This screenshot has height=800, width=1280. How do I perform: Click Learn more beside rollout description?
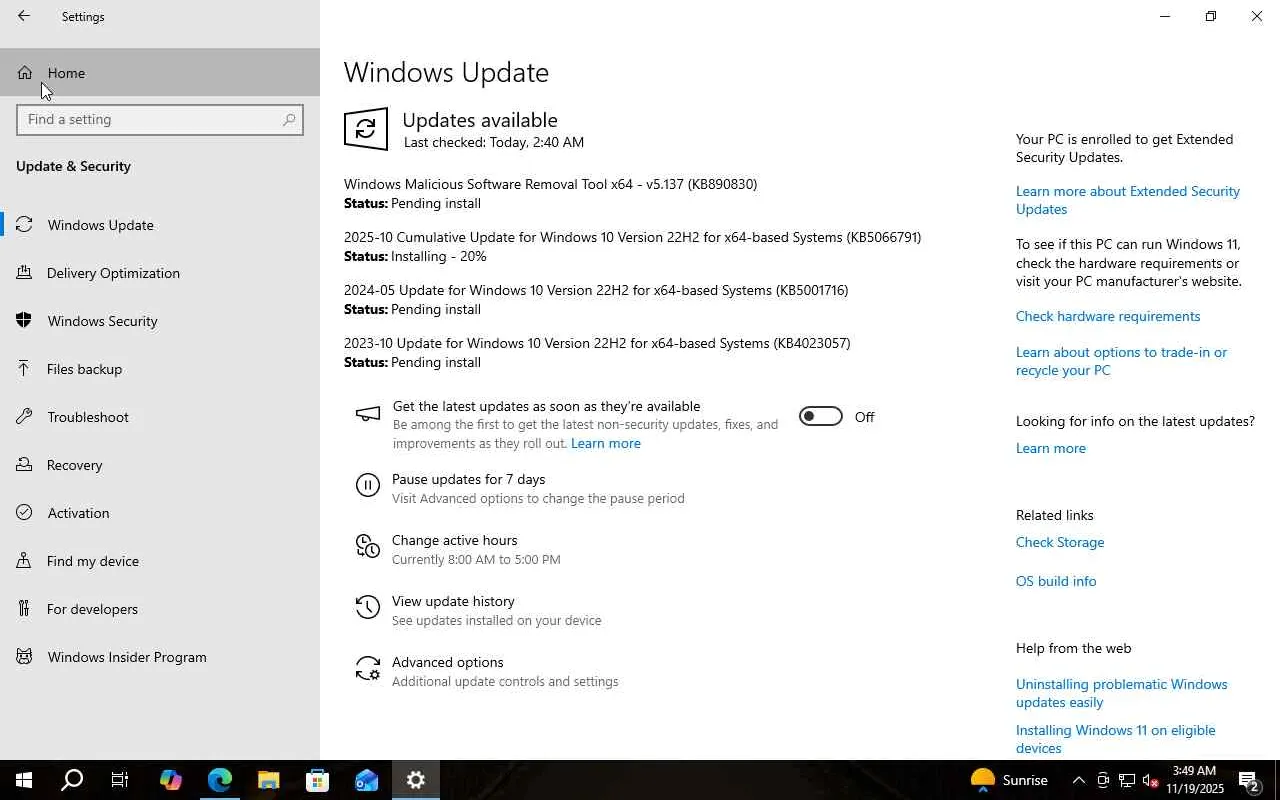606,443
